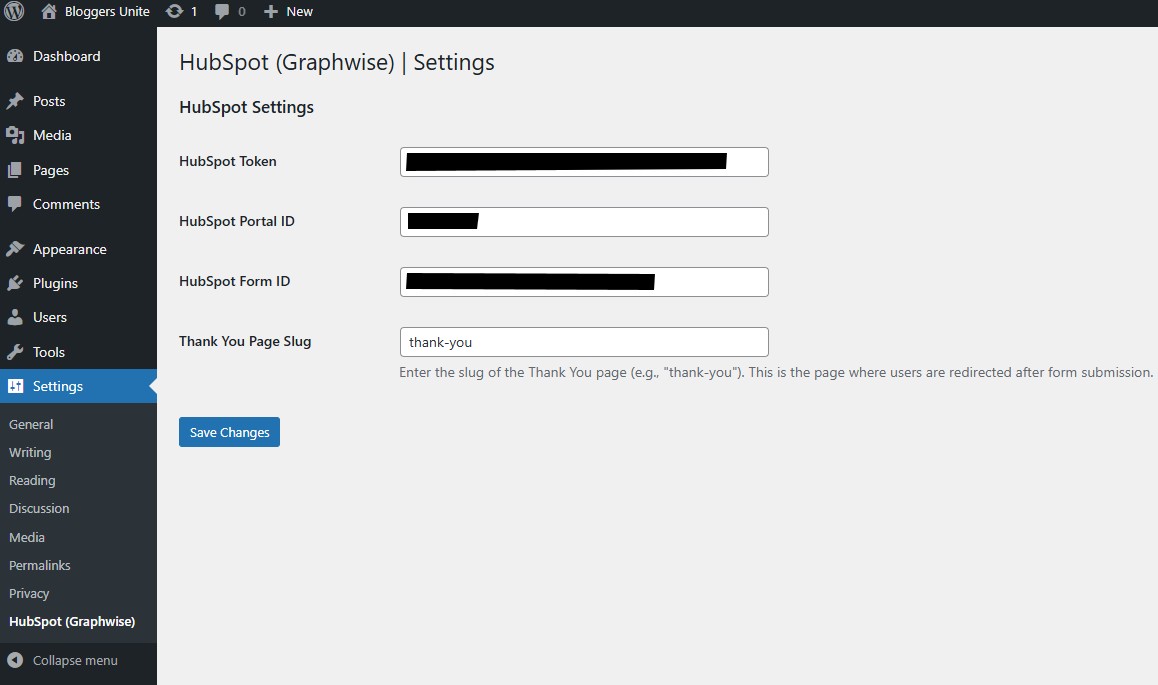Click the updates circular arrows icon
Viewport: 1158px width, 685px height.
[174, 11]
